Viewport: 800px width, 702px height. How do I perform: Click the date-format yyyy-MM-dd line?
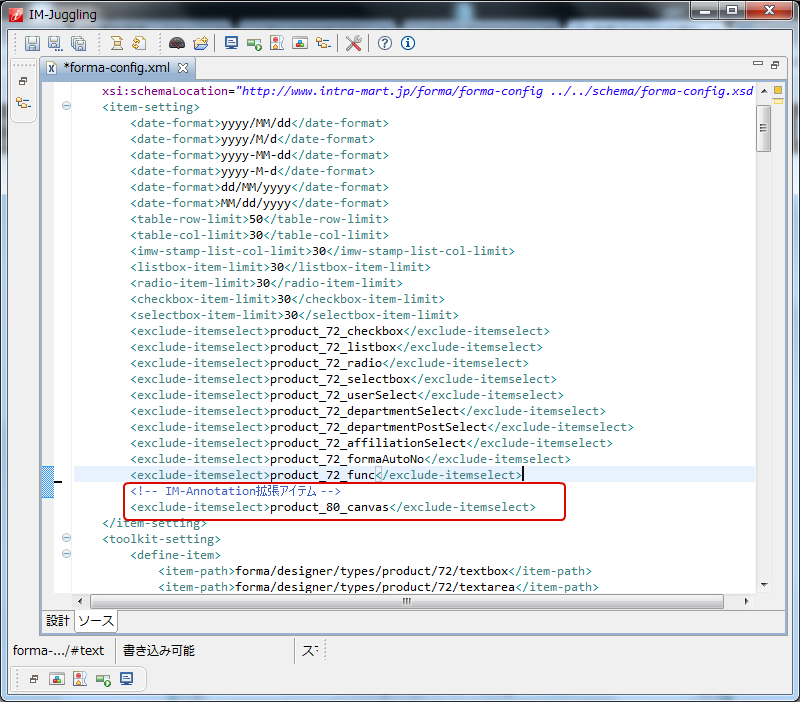point(259,155)
